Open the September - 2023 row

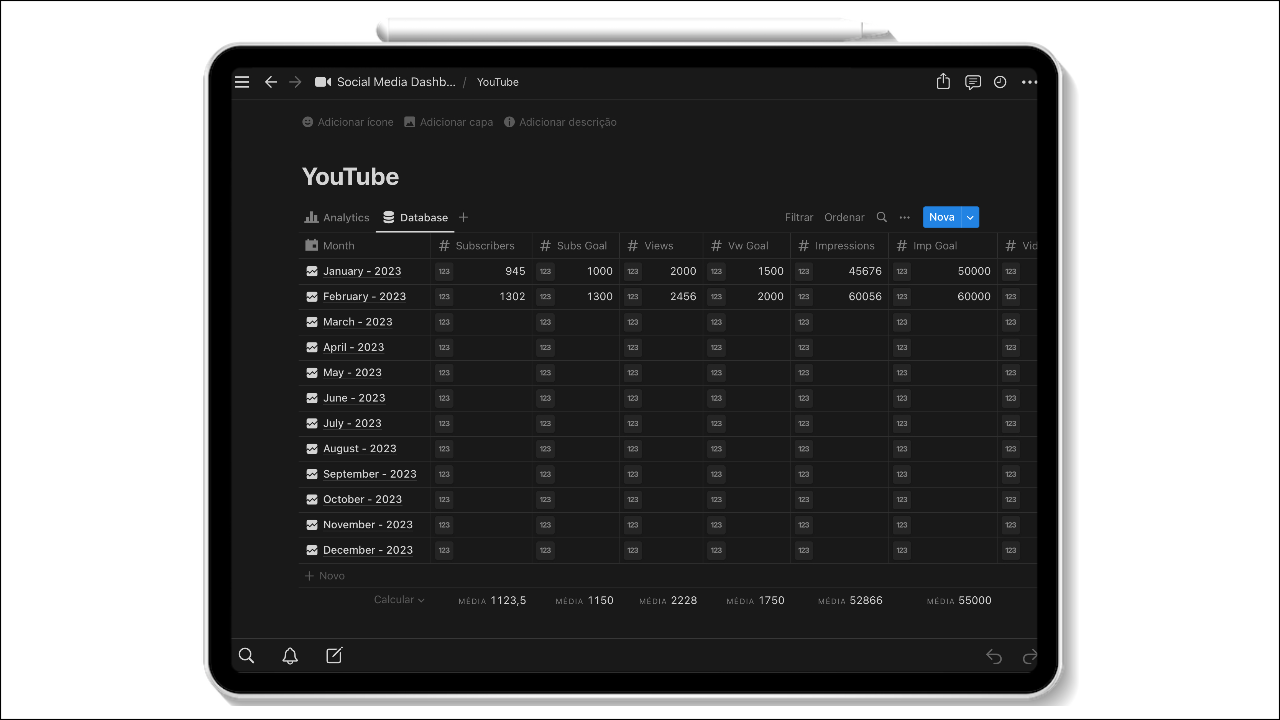pyautogui.click(x=369, y=474)
